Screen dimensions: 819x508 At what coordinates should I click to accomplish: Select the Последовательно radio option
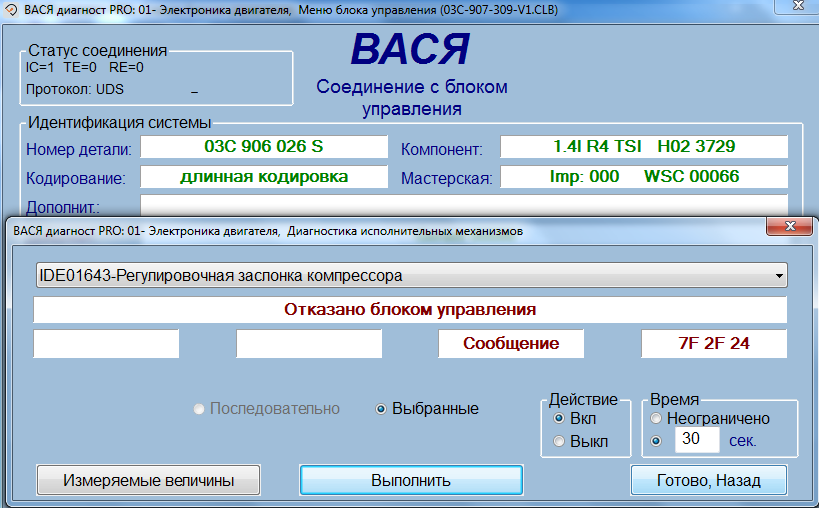tap(200, 409)
